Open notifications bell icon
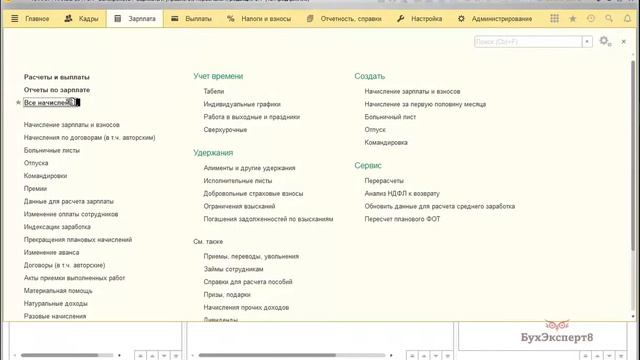Screen dimensions: 640x360 tap(627, 19)
